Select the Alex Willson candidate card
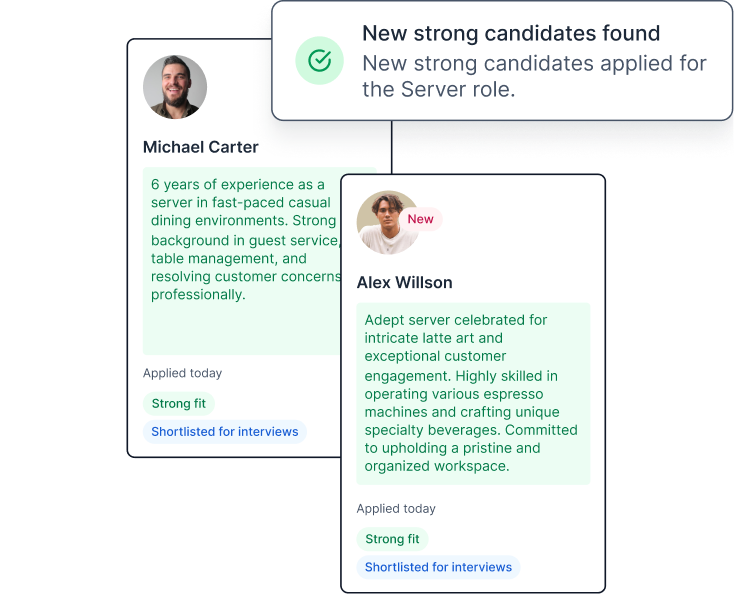Viewport: 734px width, 594px height. coord(473,384)
